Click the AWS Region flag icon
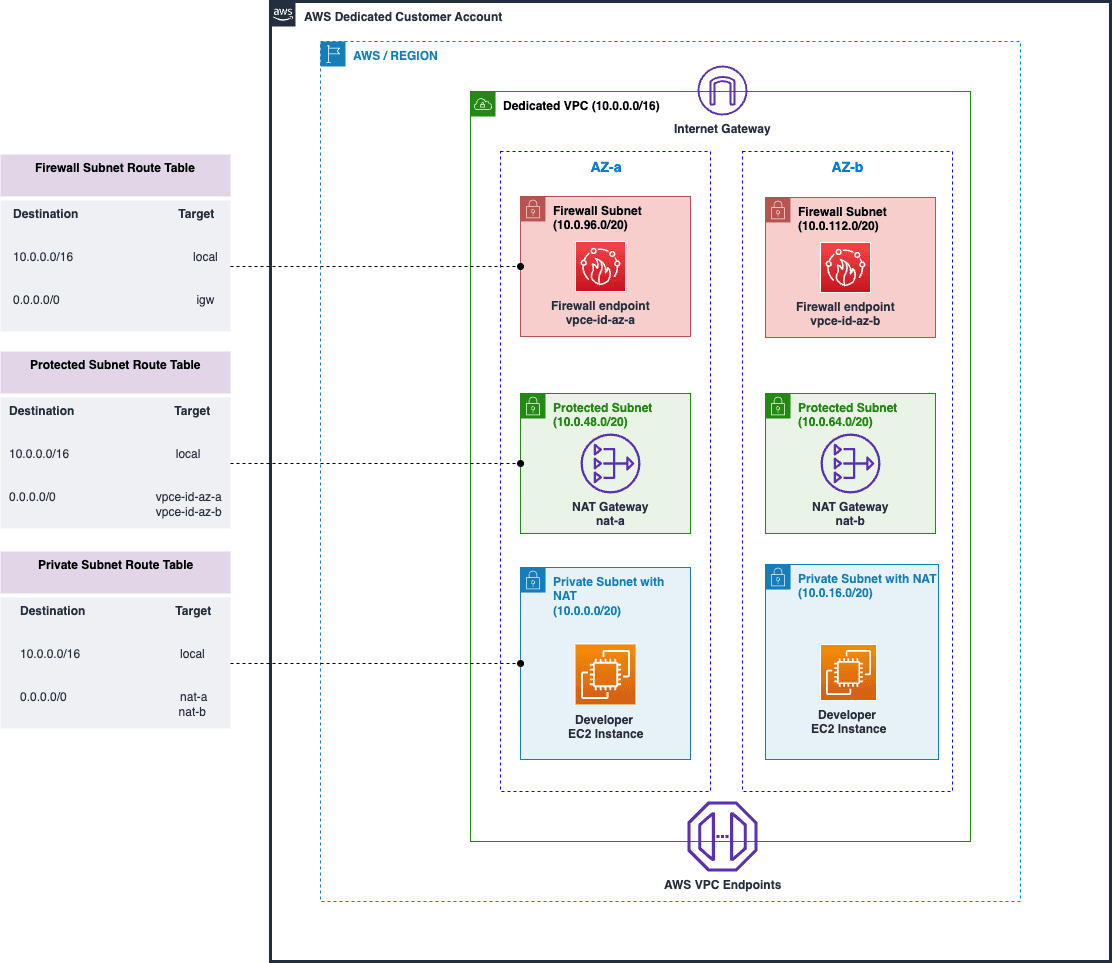 click(x=331, y=54)
